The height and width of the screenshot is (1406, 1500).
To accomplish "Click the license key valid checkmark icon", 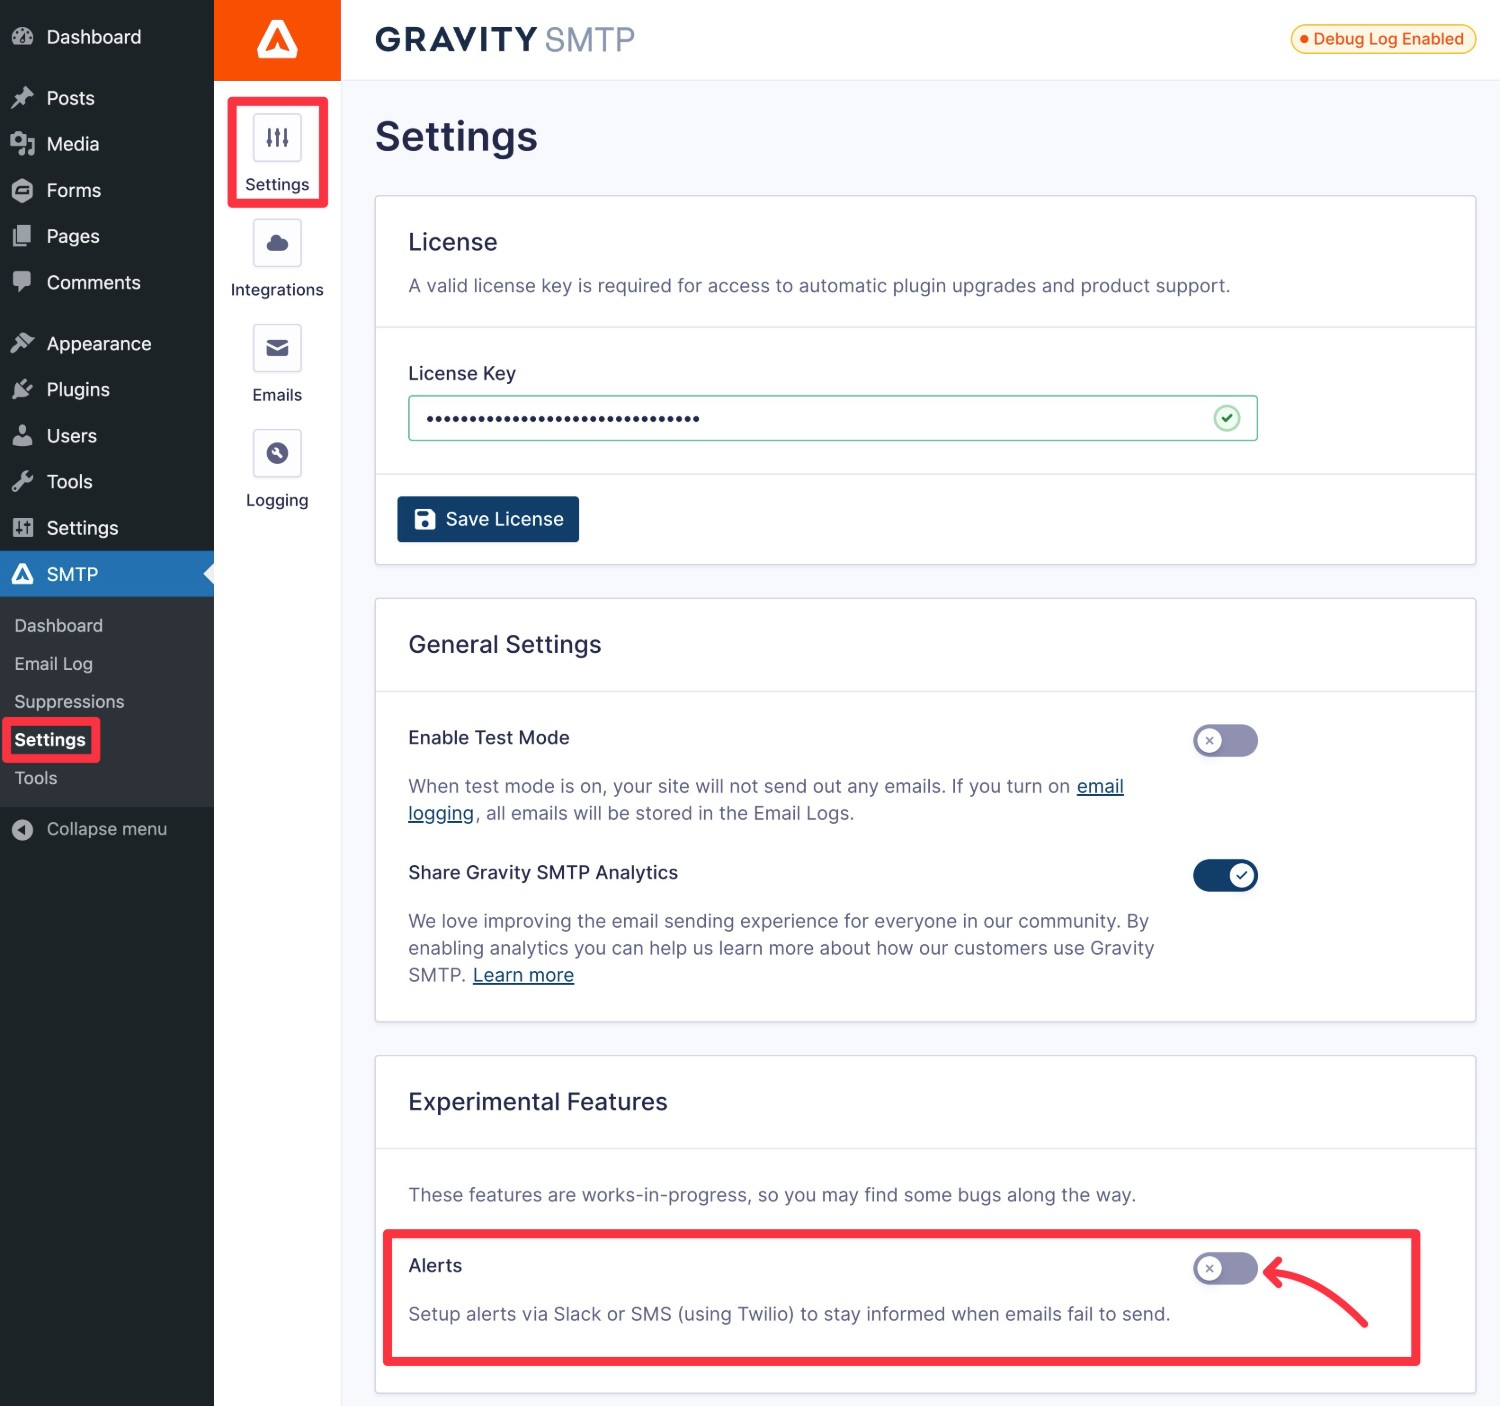I will (x=1227, y=418).
